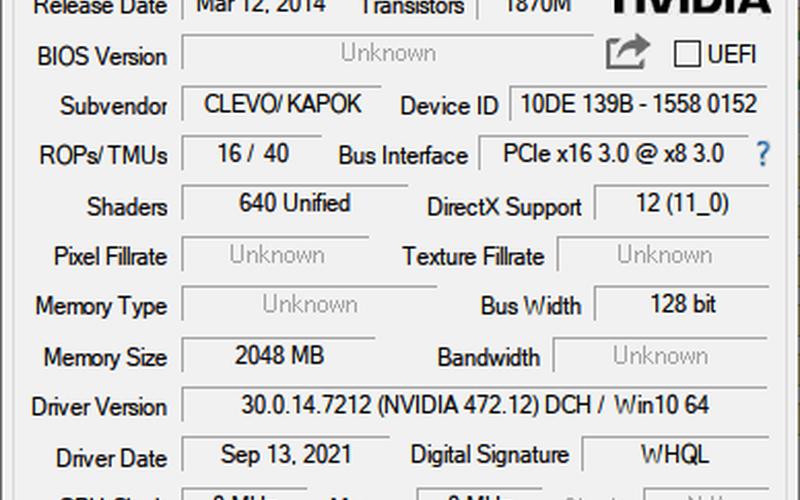Click the Bus Width label

(531, 306)
